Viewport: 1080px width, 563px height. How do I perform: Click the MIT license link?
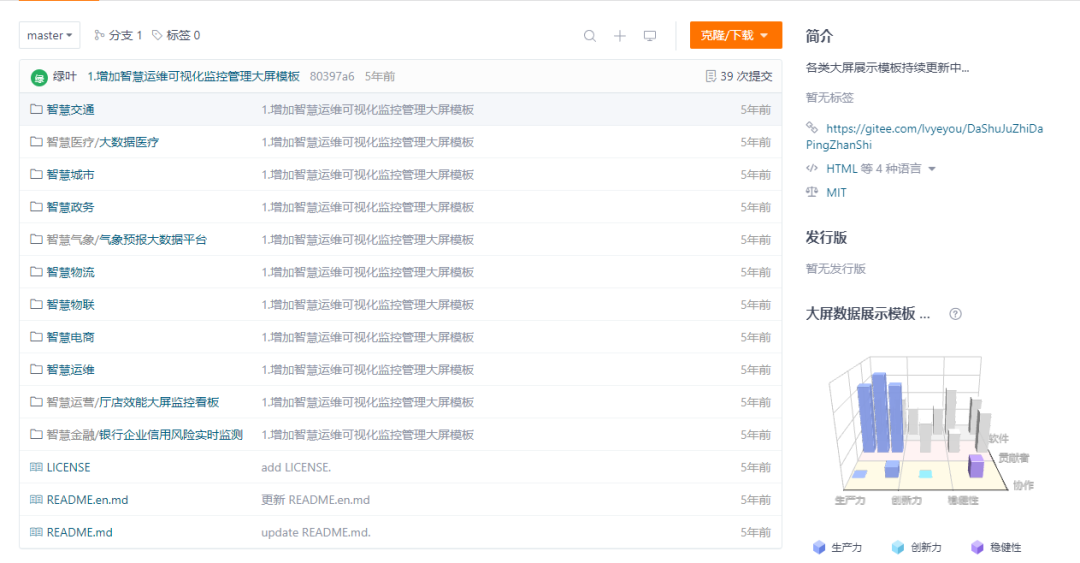836,192
